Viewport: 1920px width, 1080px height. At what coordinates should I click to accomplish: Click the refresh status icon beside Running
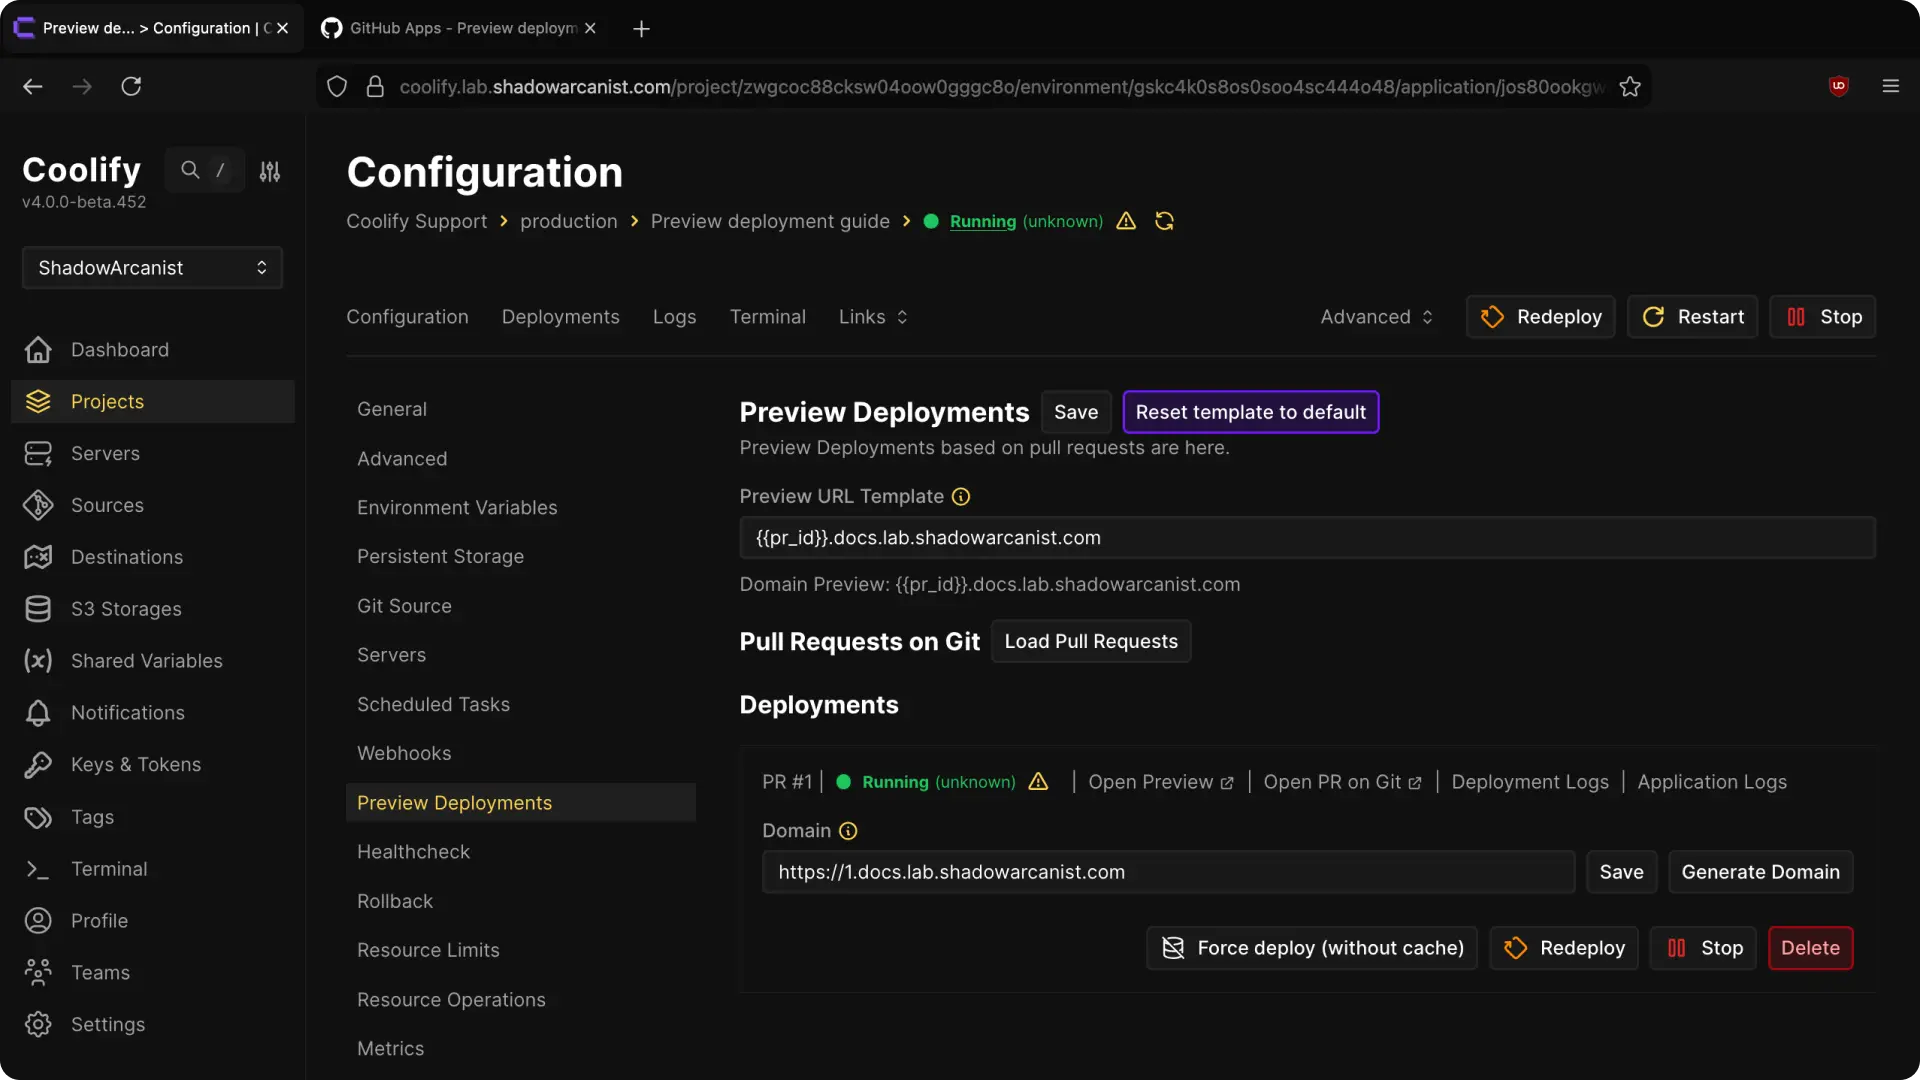tap(1164, 221)
